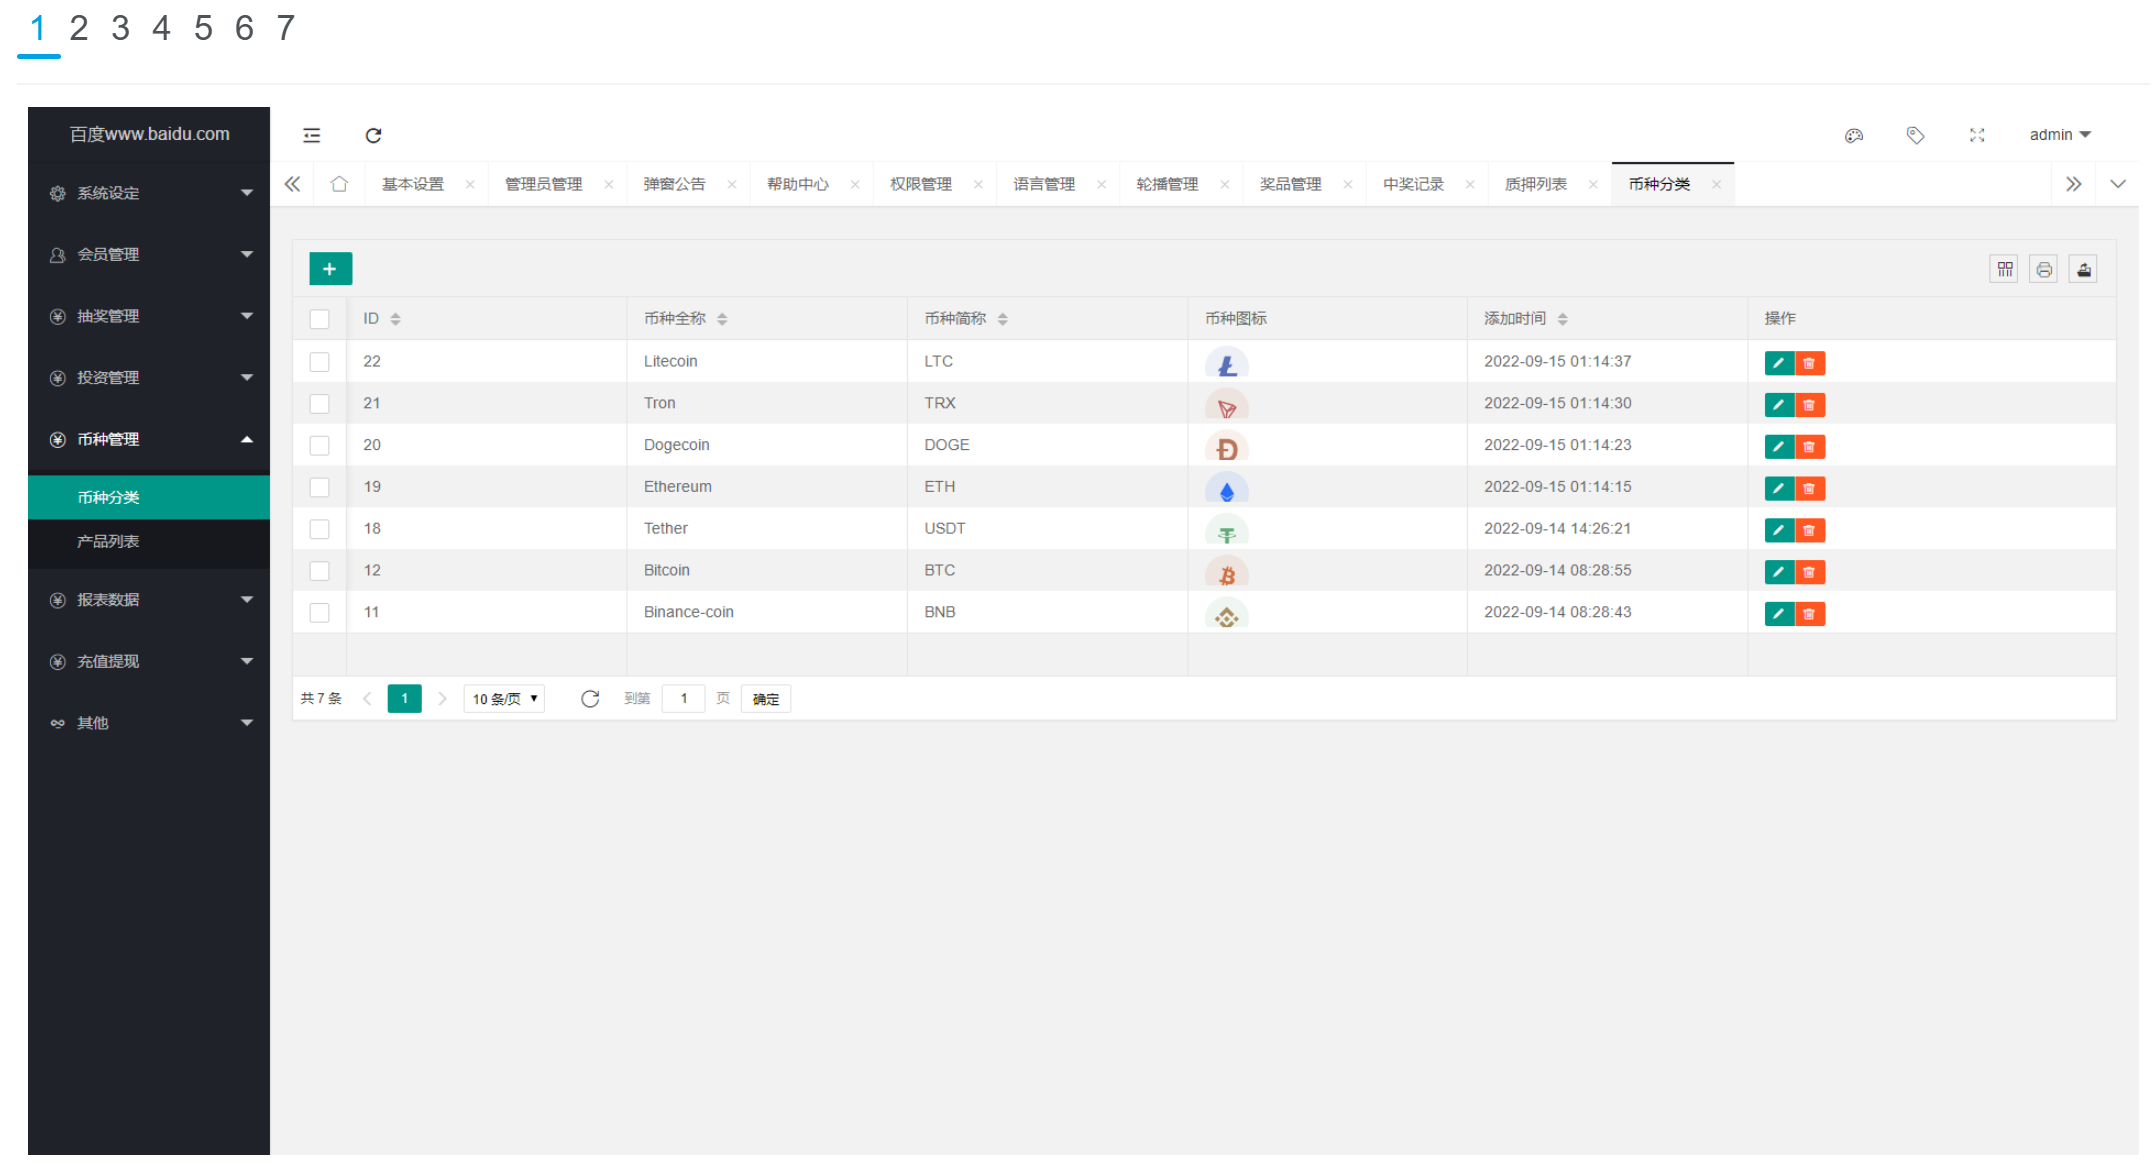Click edit icon for Litecoin row
2154x1169 pixels.
point(1778,363)
